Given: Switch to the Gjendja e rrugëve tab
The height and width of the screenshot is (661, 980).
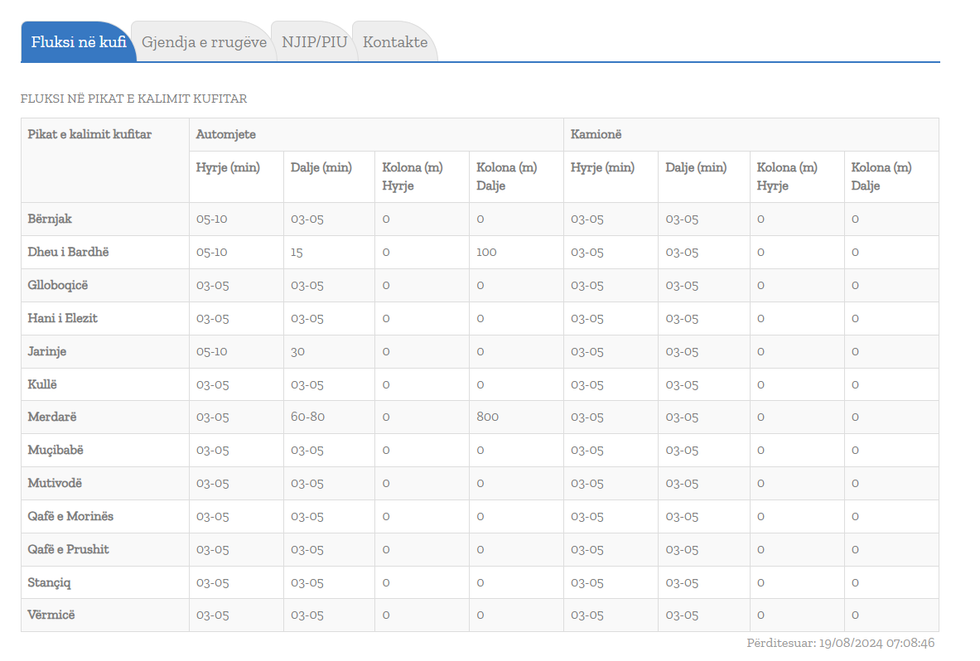Looking at the screenshot, I should 204,42.
